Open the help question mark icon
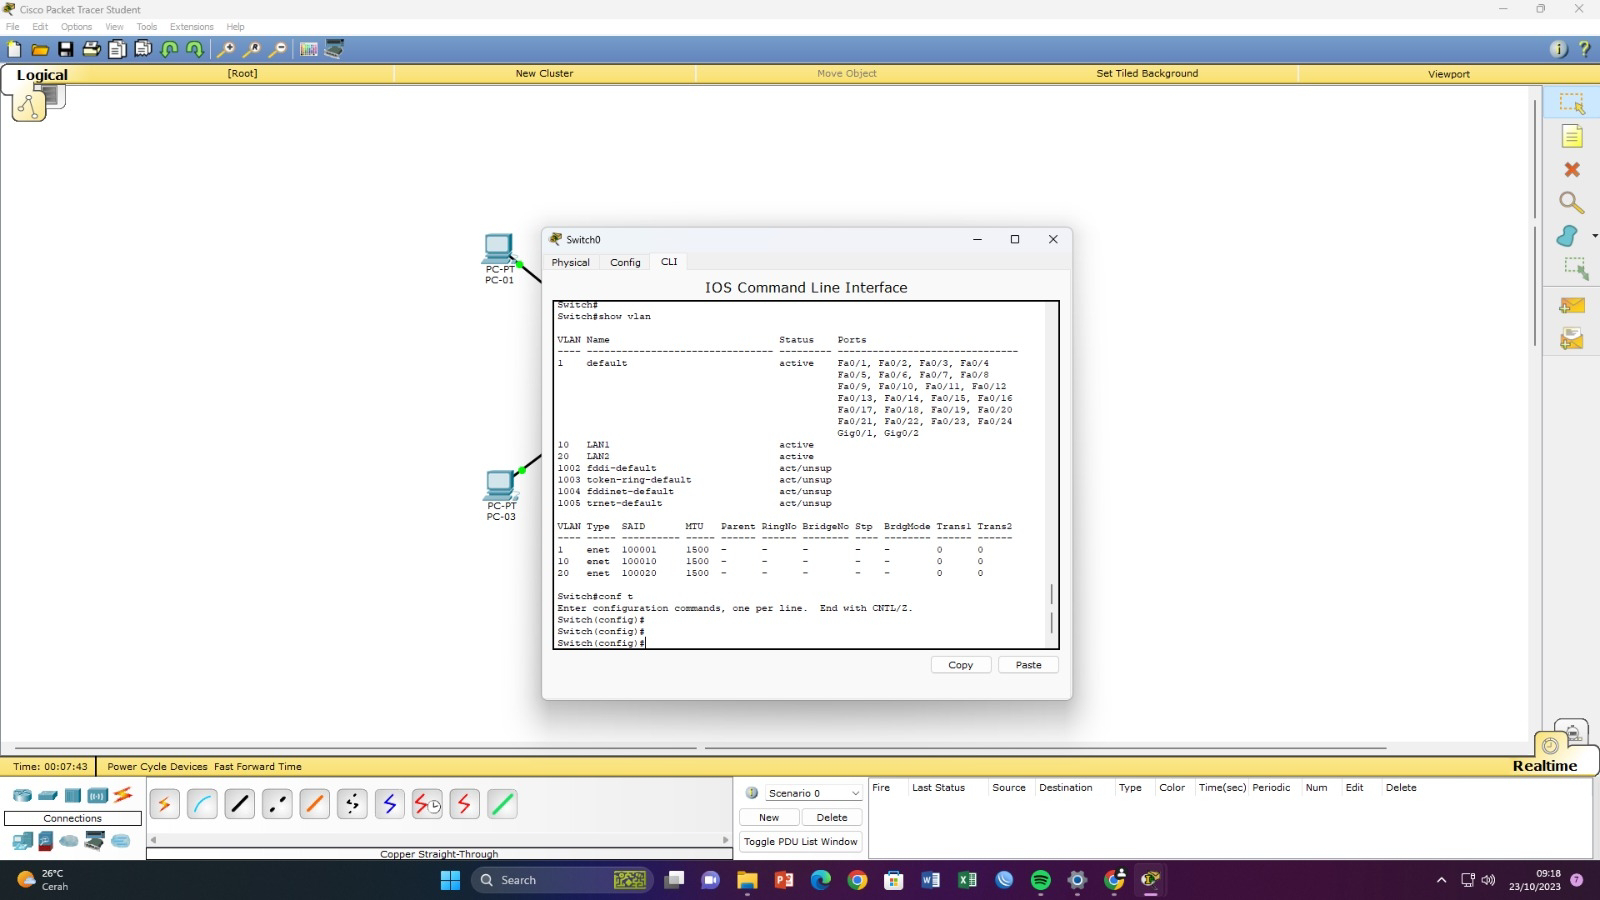This screenshot has height=900, width=1600. point(1584,49)
